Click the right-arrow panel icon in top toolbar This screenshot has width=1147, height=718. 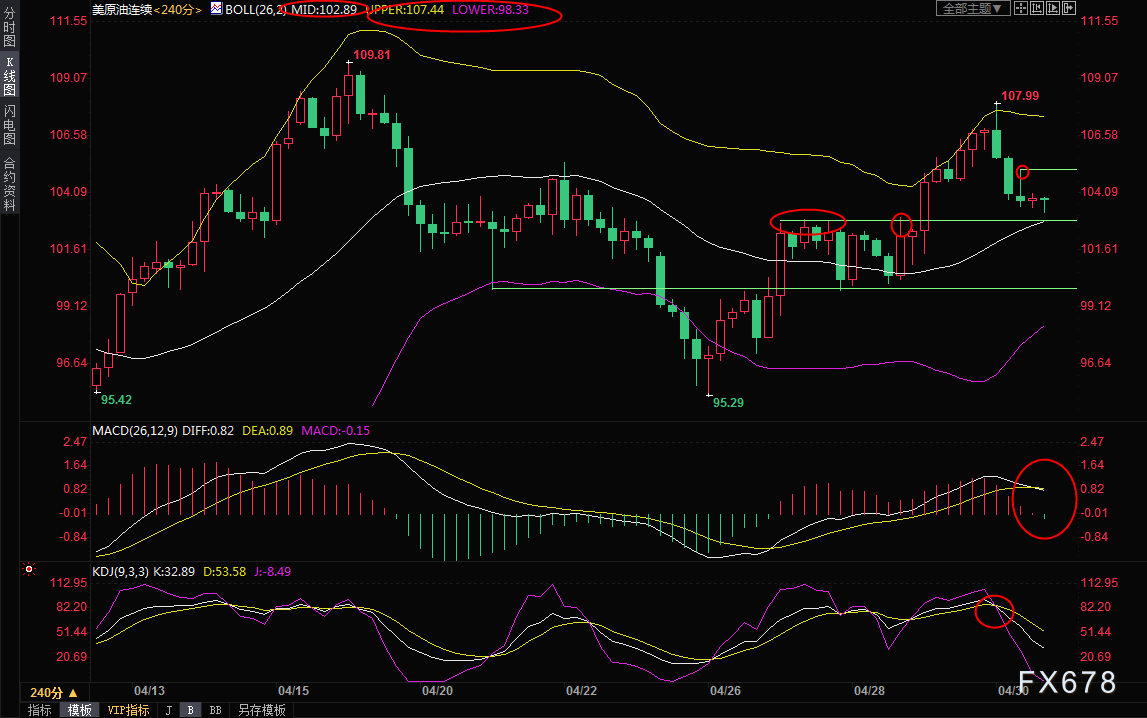click(x=1069, y=8)
